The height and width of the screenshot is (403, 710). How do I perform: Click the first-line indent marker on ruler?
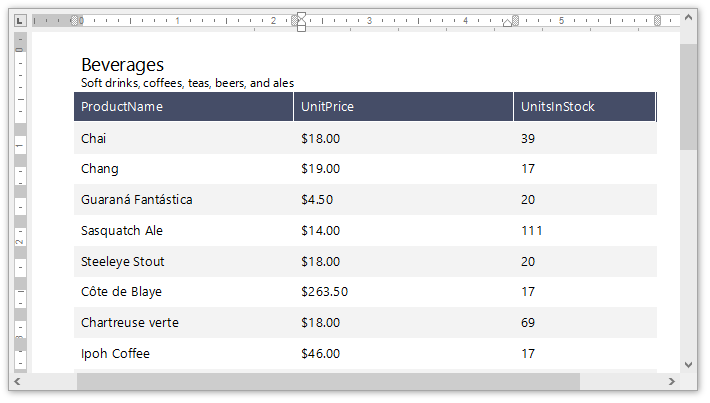tap(301, 15)
